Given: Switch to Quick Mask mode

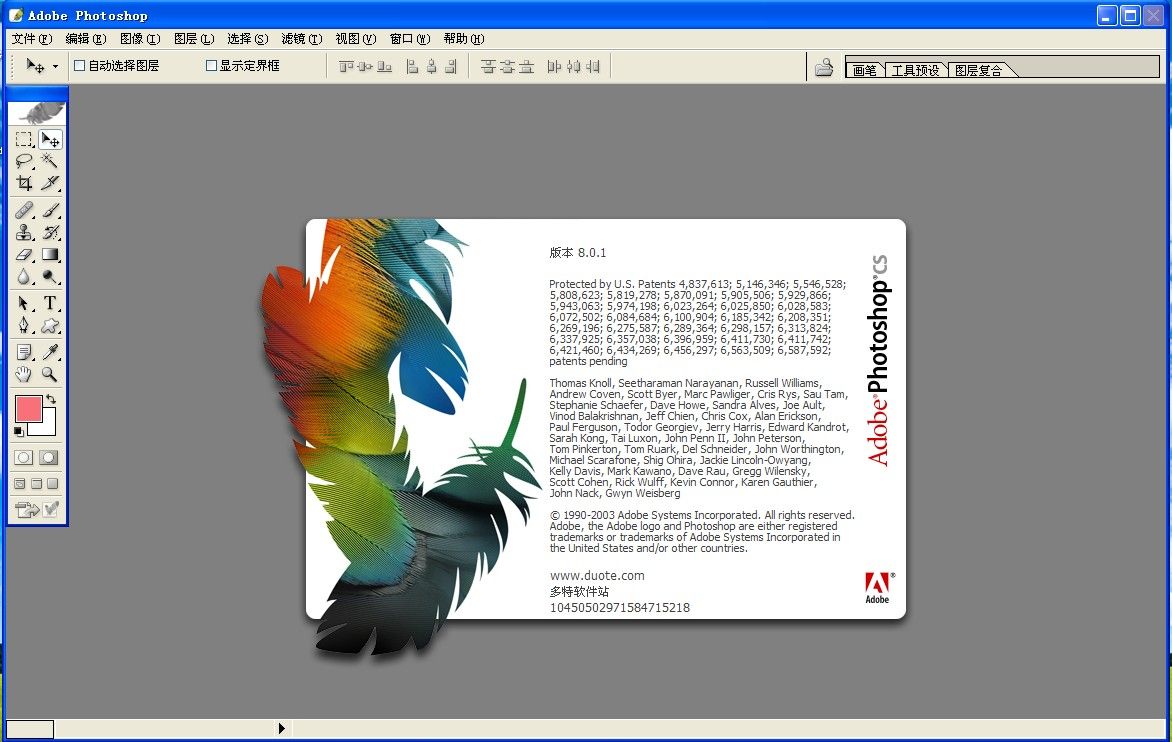Looking at the screenshot, I should click(49, 457).
